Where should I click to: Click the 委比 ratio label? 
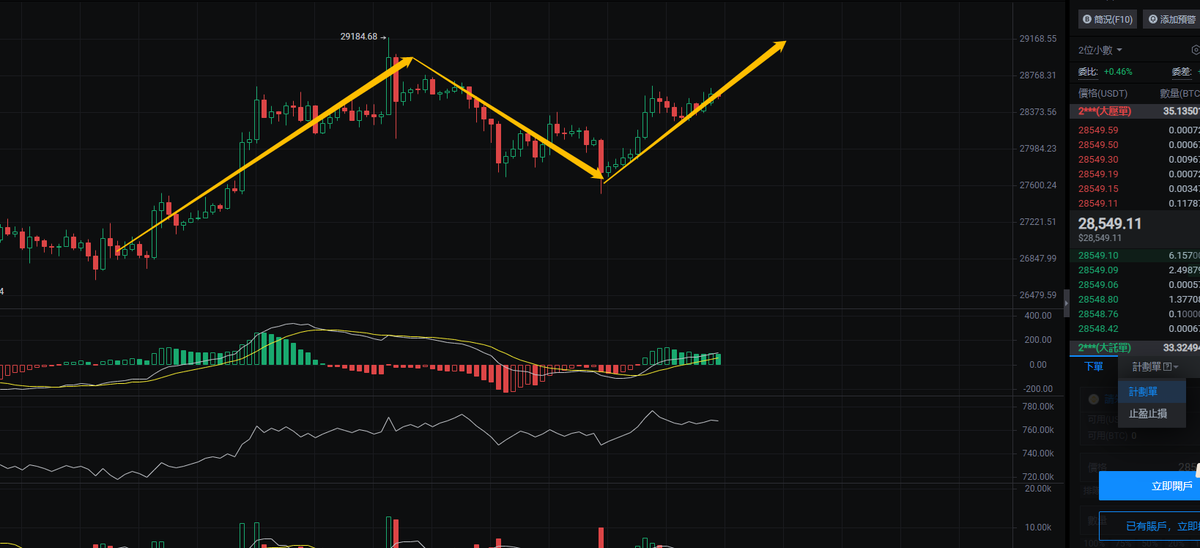click(x=1087, y=72)
